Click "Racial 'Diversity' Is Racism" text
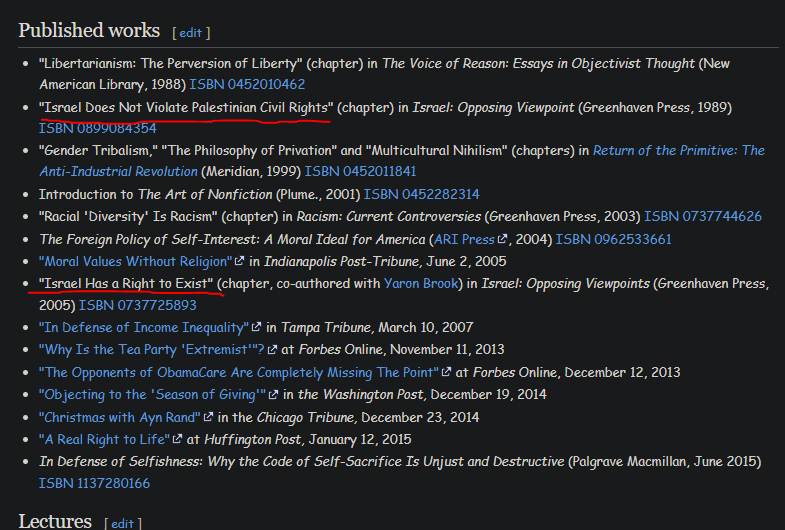 (128, 216)
